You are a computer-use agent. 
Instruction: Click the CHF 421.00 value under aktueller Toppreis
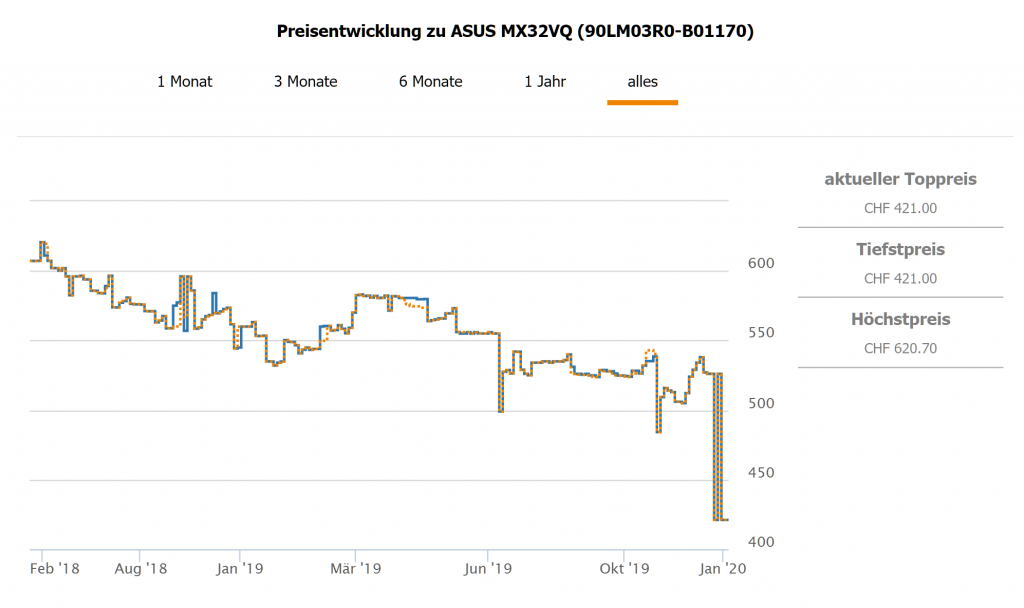(x=900, y=208)
